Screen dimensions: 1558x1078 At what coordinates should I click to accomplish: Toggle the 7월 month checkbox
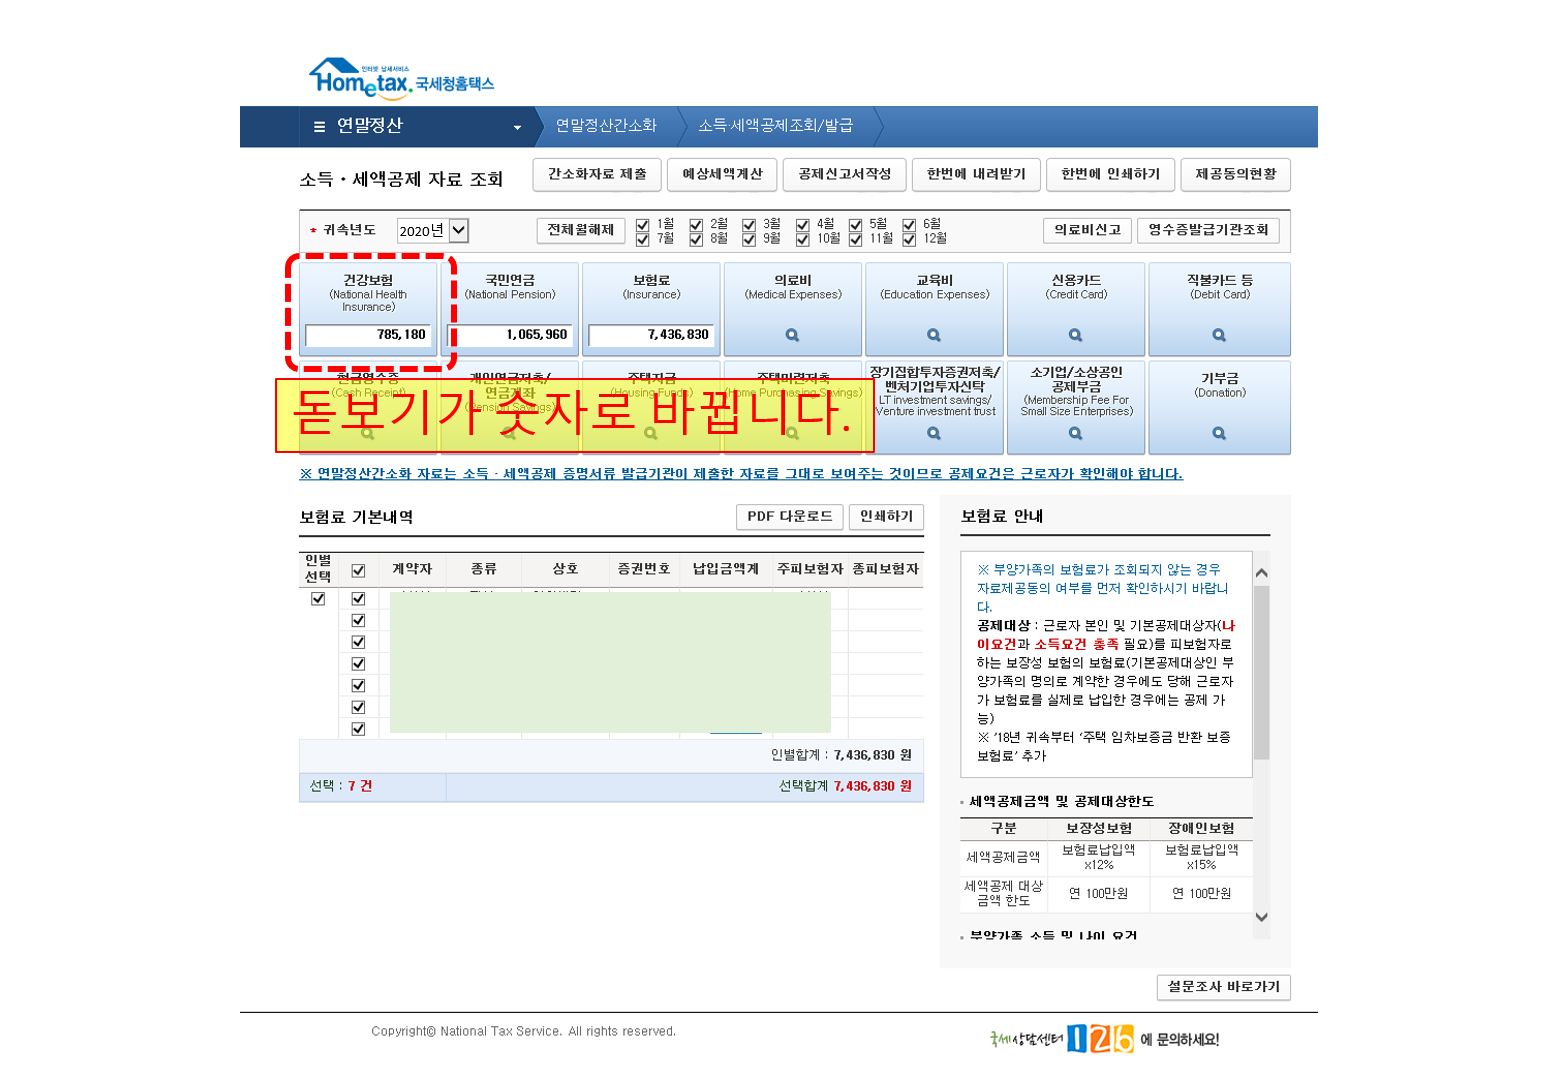(642, 239)
